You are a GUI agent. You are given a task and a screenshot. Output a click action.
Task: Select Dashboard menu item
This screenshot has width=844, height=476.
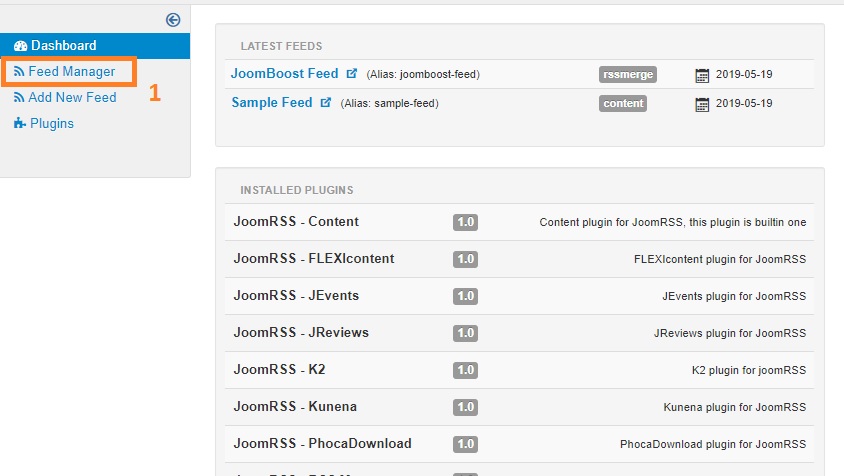coord(63,46)
